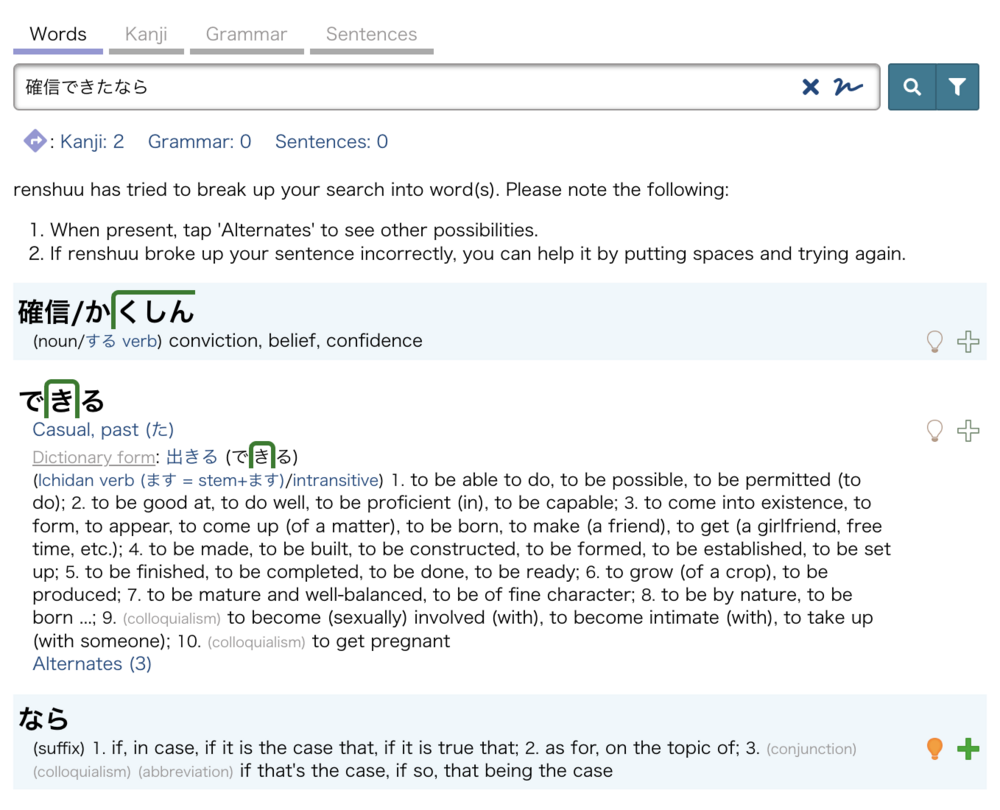Viewport: 1000px width, 810px height.
Task: Expand Alternates (3) under できる
Action: (92, 664)
